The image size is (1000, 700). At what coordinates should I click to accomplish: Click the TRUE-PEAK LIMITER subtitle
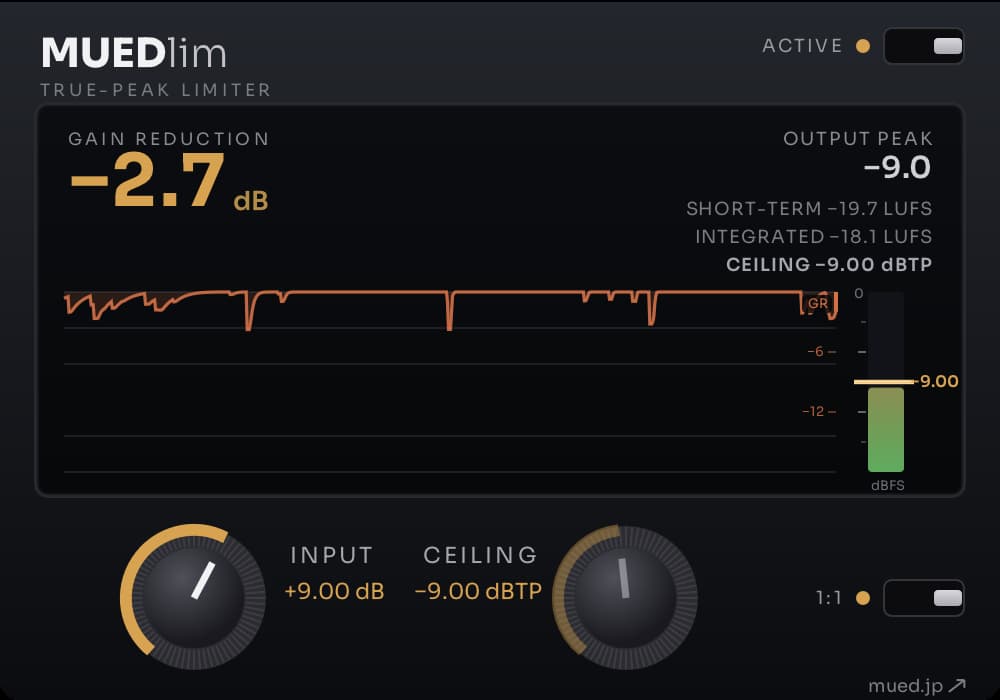coord(156,90)
